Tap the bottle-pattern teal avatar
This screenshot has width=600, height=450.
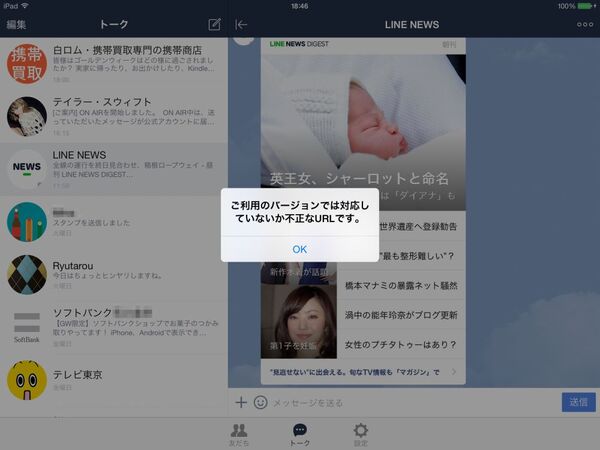tap(27, 222)
